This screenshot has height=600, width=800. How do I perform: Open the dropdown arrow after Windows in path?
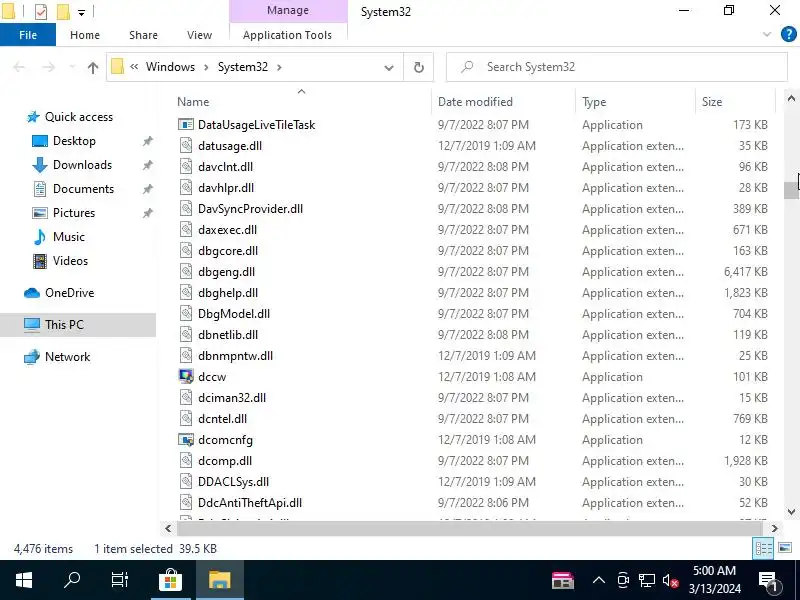tap(206, 67)
